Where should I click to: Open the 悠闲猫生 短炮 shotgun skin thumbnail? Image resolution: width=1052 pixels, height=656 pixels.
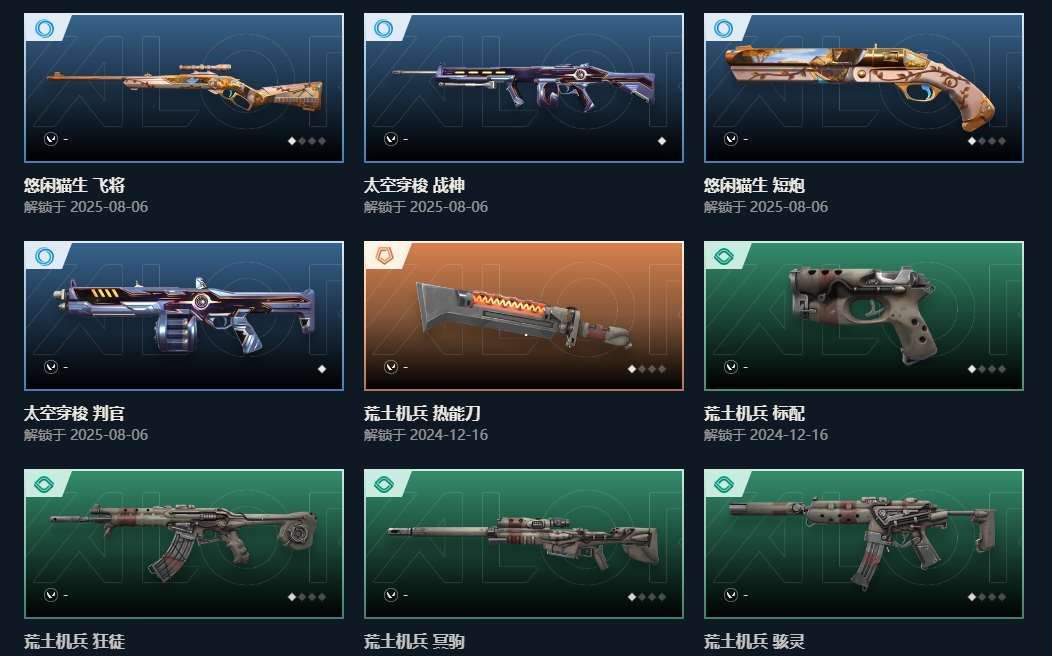[863, 88]
